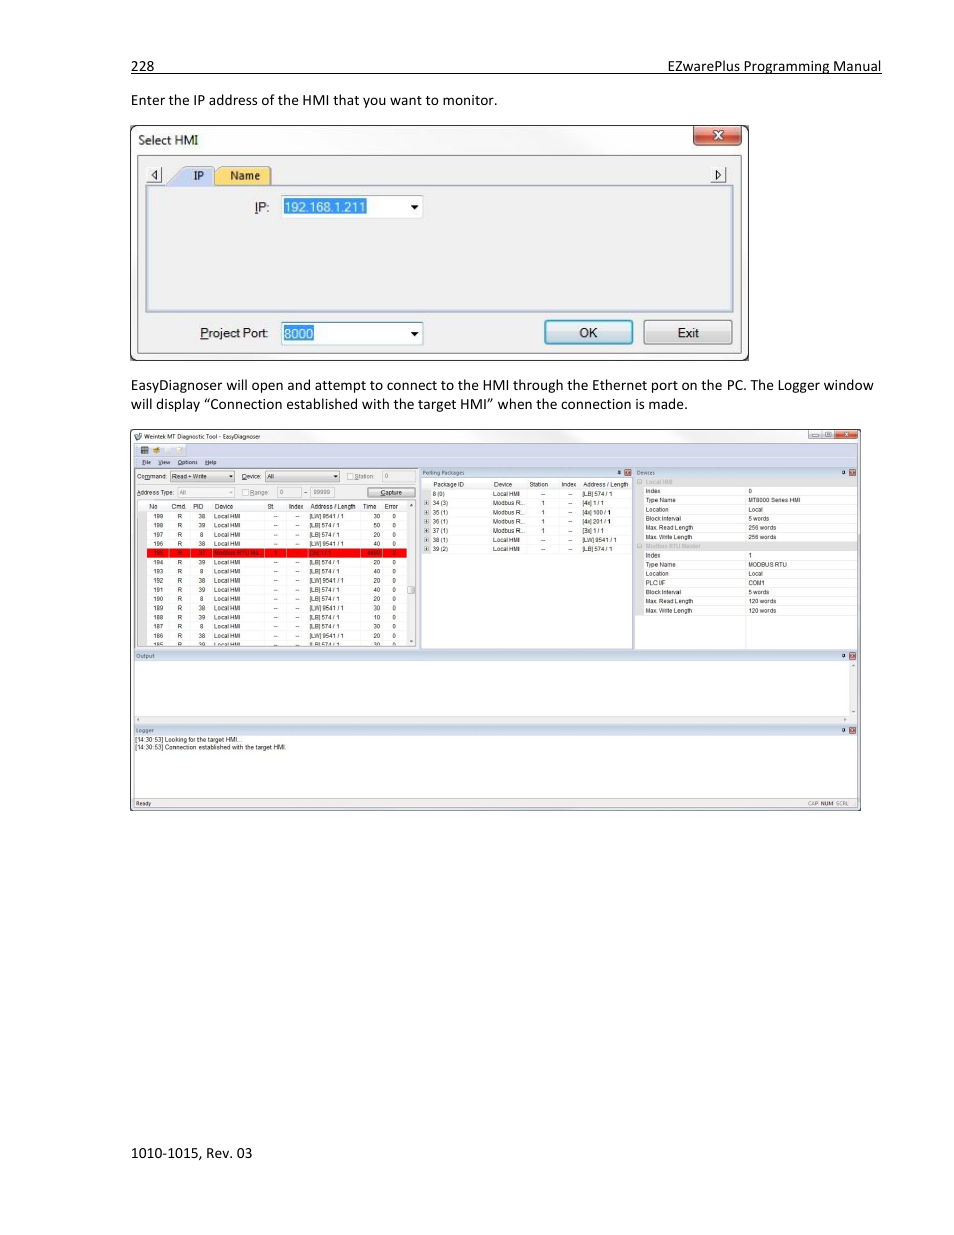Pin the Devices panel
This screenshot has height=1235, width=954.
coord(844,473)
